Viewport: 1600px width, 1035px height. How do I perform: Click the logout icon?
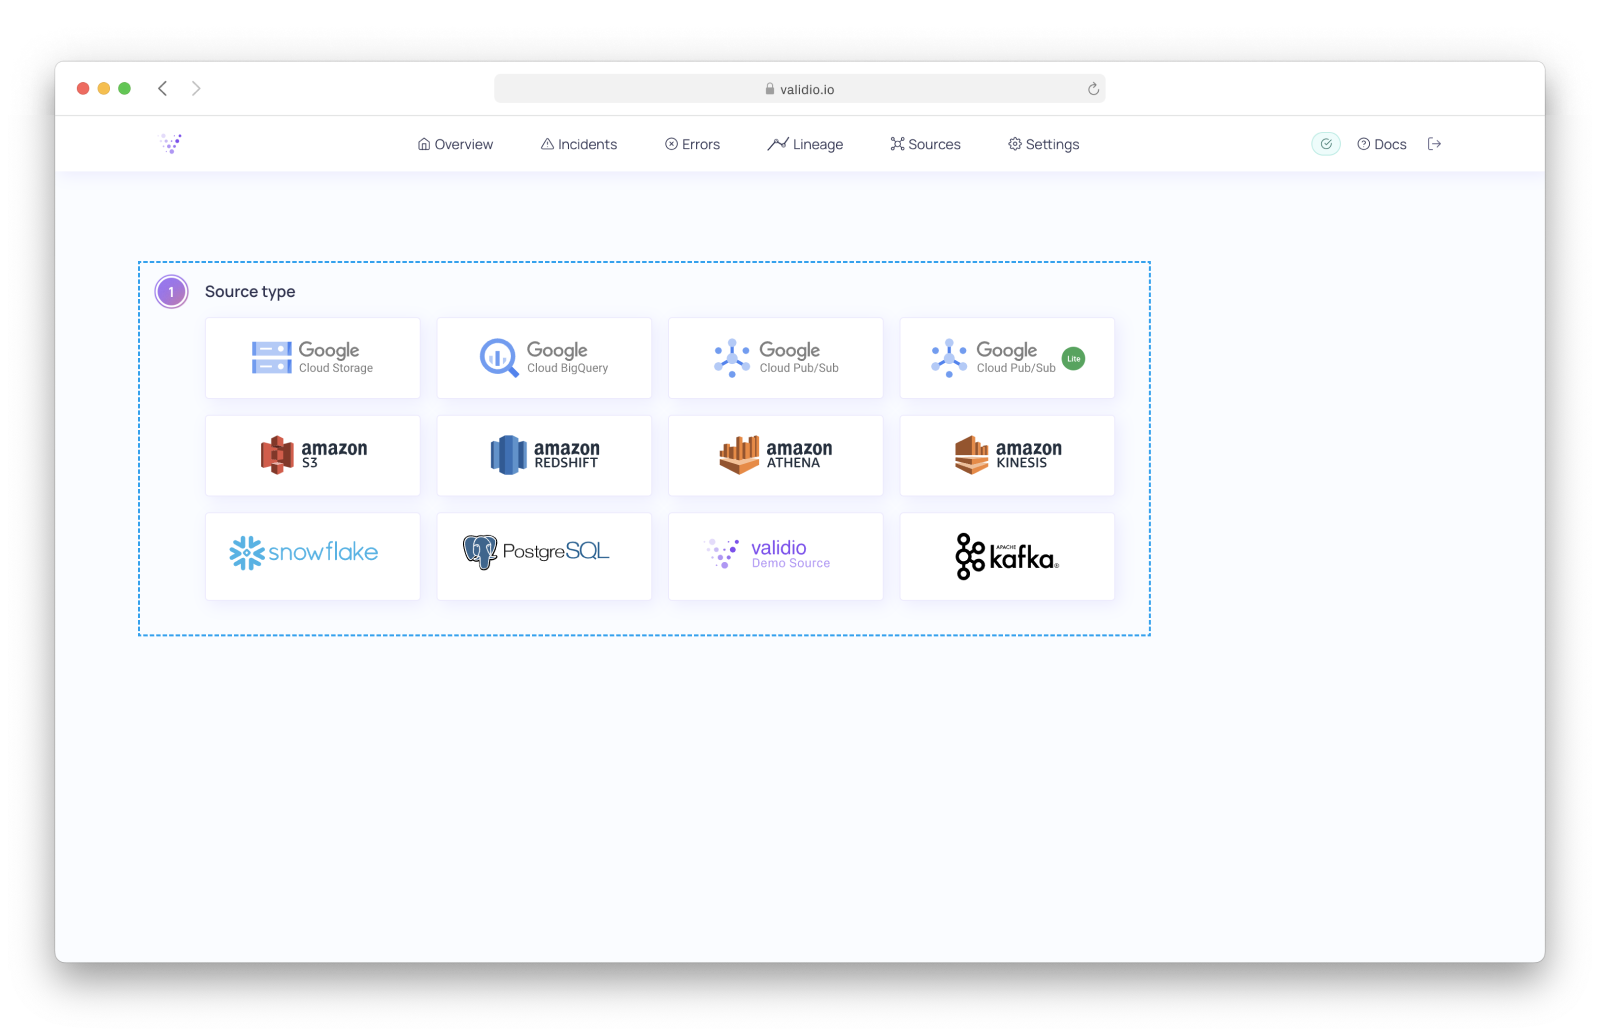1434,144
